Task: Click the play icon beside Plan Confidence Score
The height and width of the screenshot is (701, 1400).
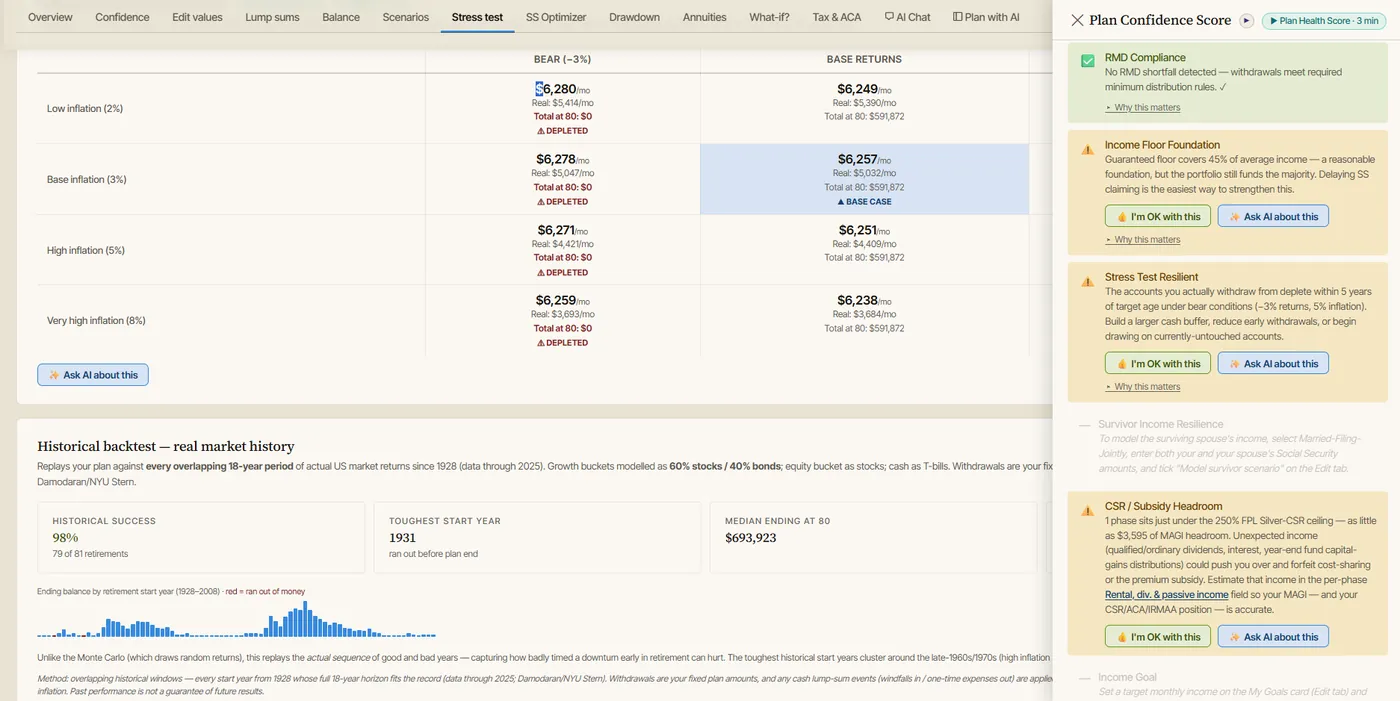Action: (1246, 20)
